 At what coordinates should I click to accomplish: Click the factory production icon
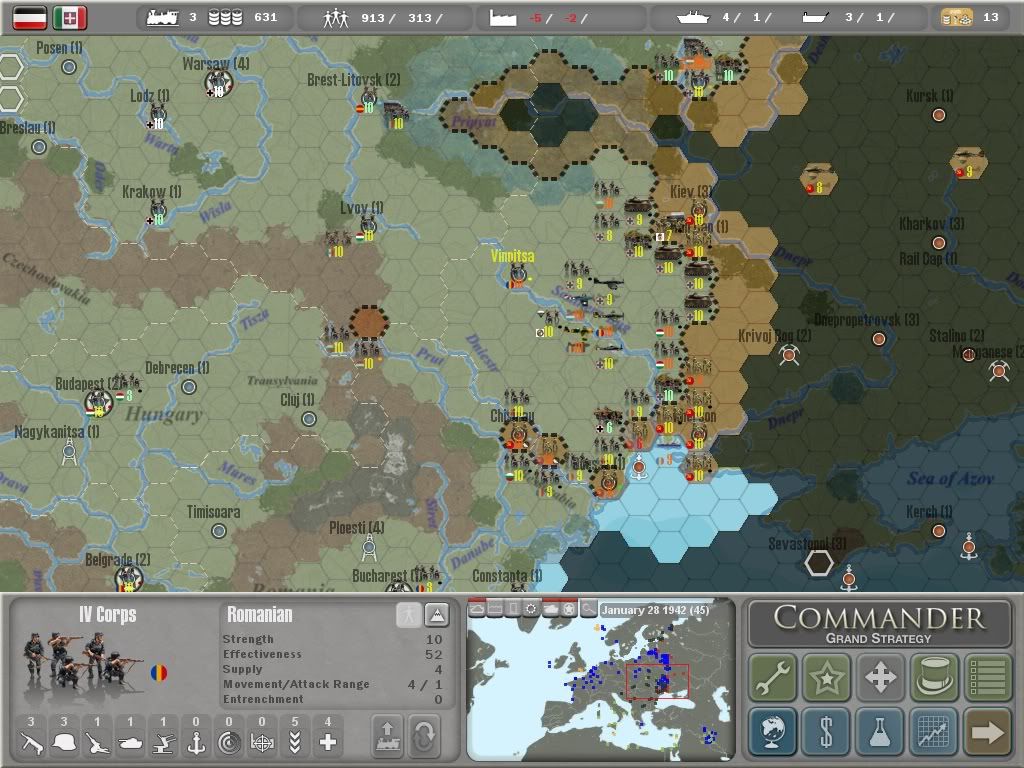click(503, 18)
